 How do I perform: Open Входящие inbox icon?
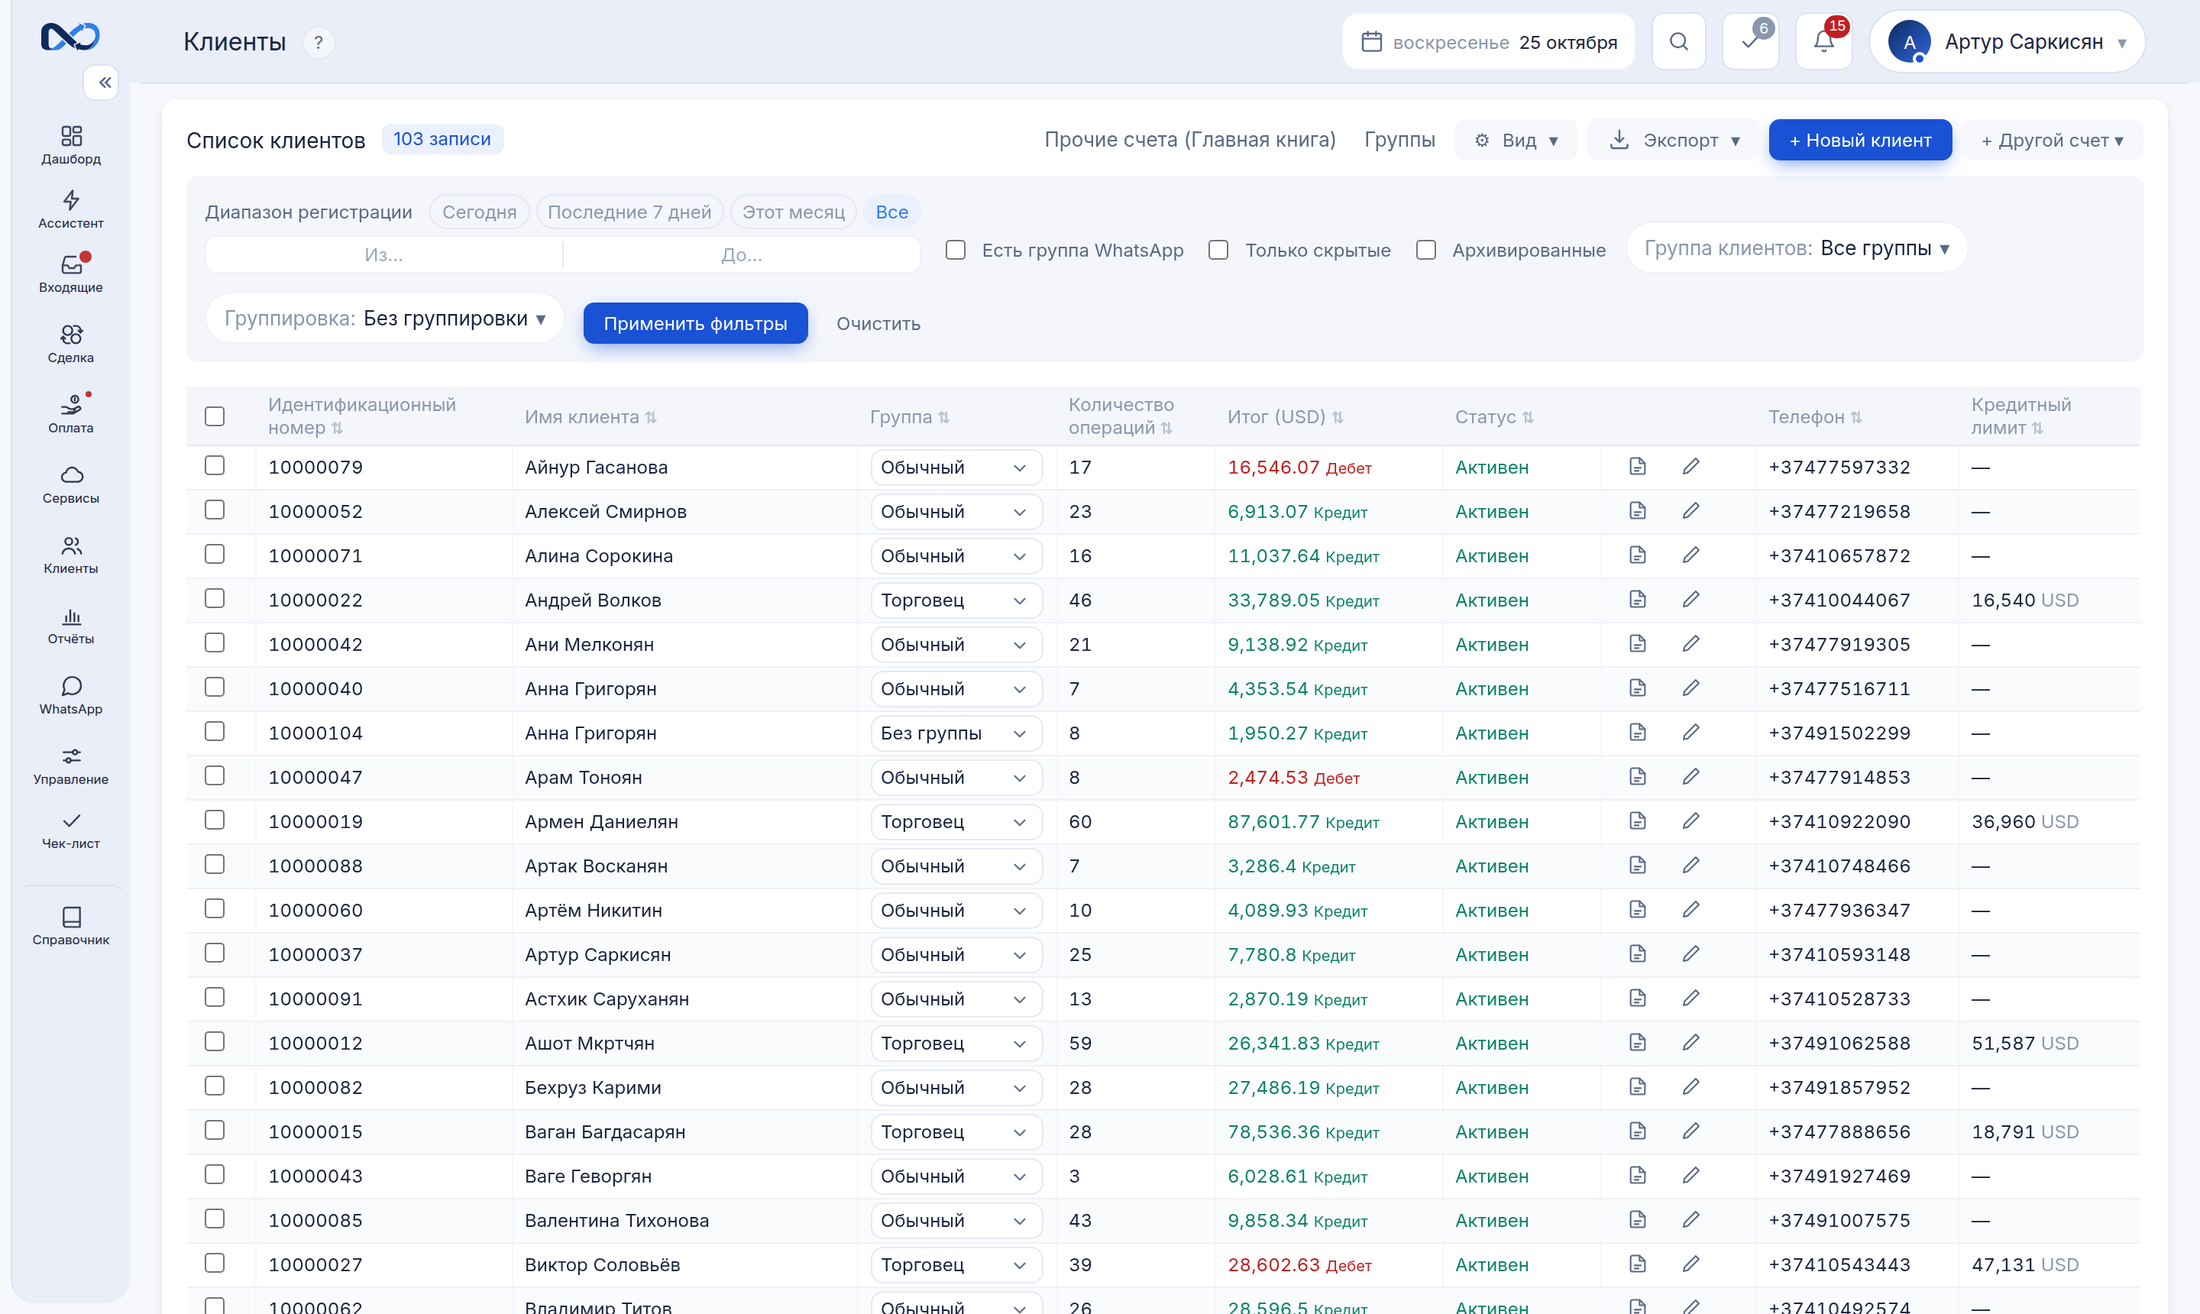click(x=71, y=273)
